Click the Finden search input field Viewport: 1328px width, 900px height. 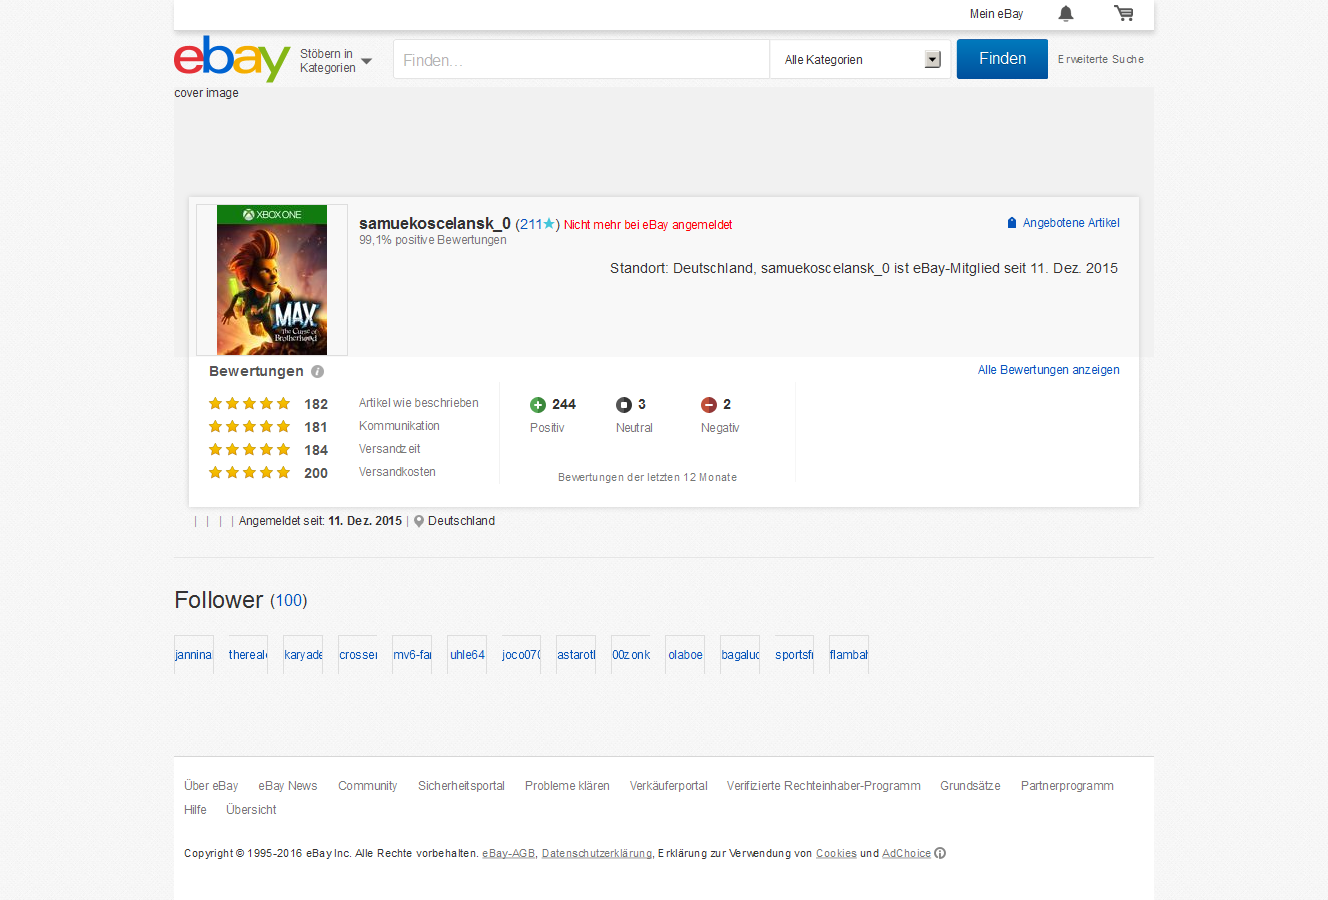coord(581,59)
